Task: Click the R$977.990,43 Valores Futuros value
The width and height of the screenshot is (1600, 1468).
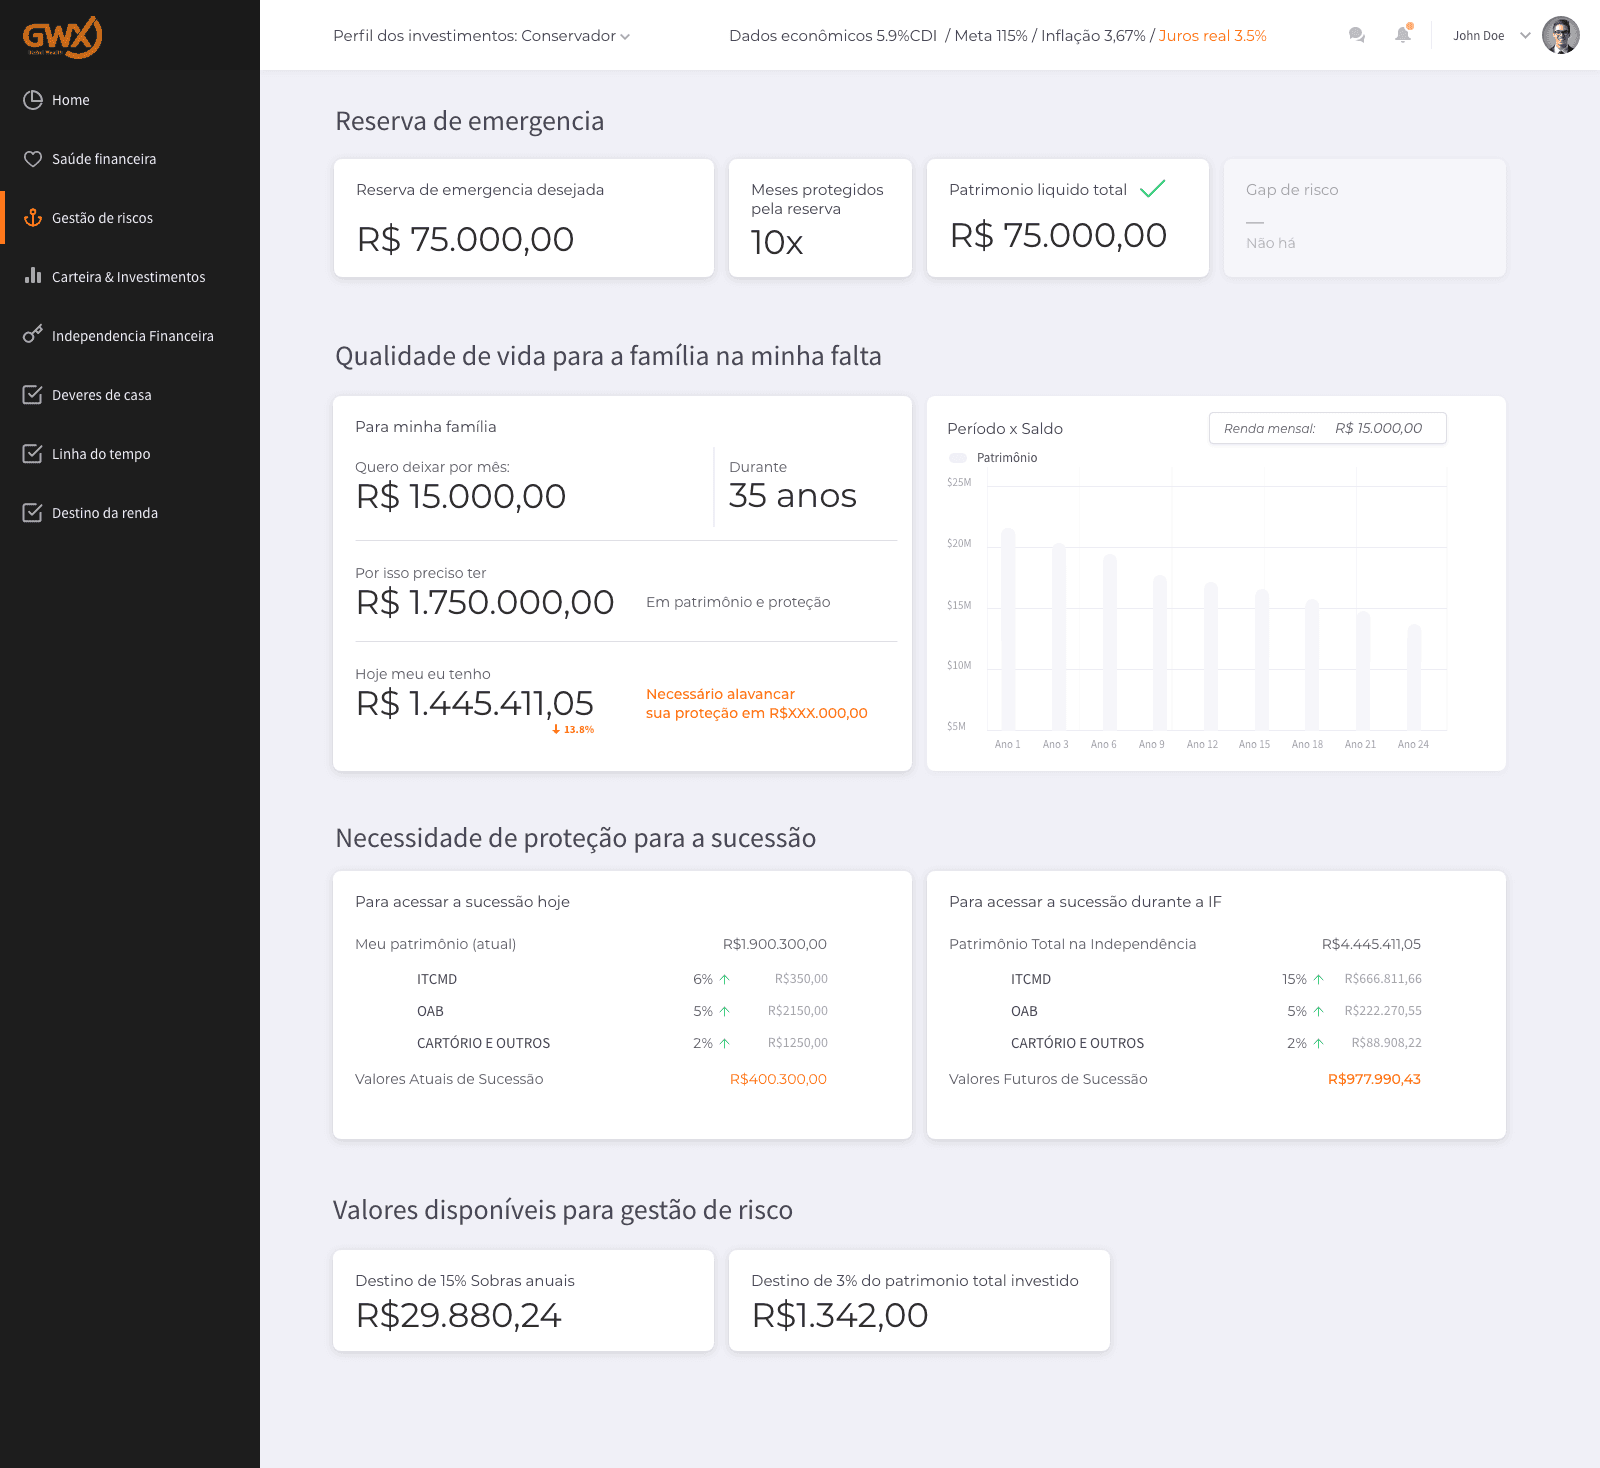Action: 1374,1079
